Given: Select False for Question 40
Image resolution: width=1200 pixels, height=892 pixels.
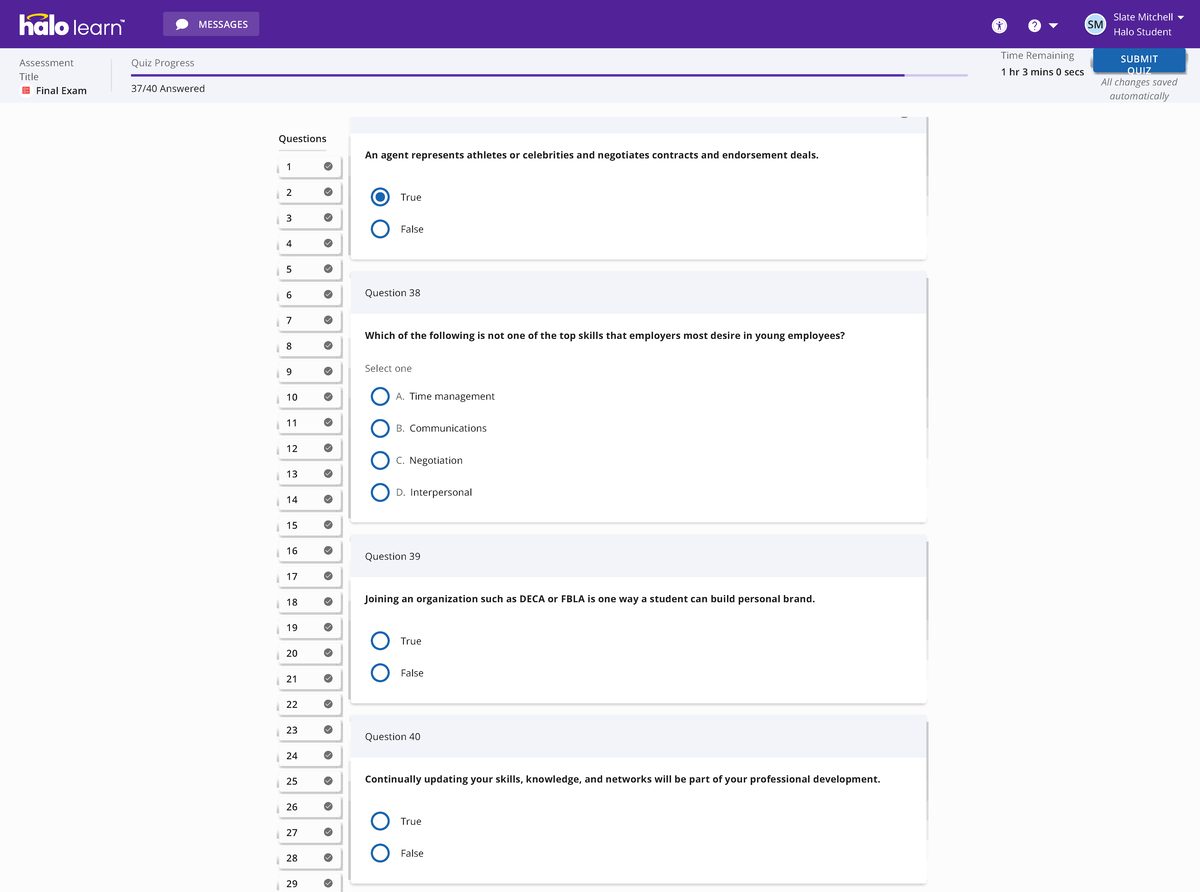Looking at the screenshot, I should coord(380,853).
